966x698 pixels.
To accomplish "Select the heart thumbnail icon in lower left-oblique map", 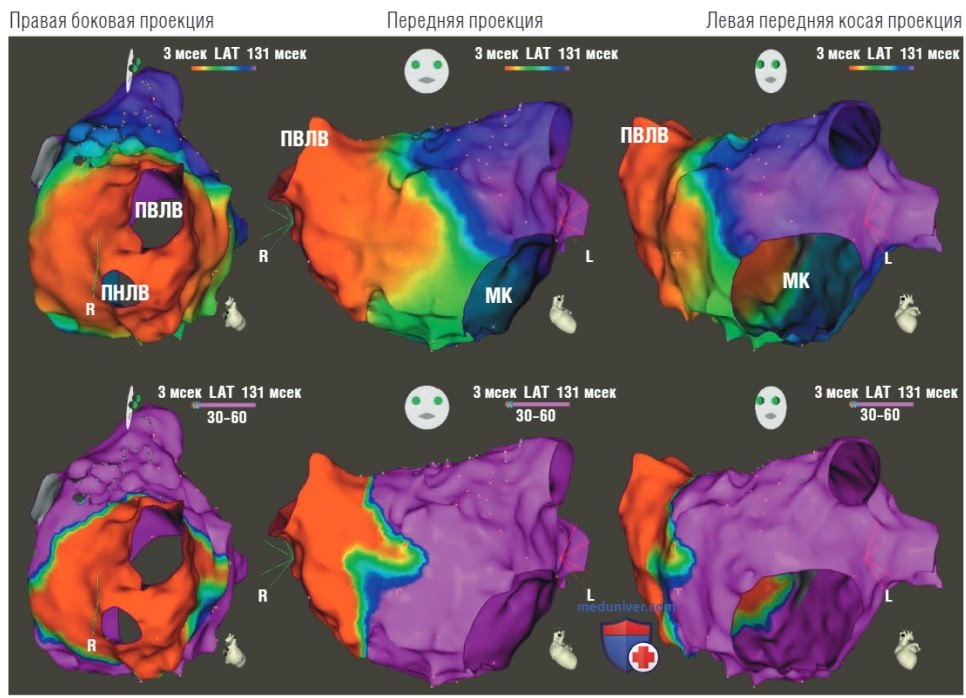I will (x=907, y=649).
